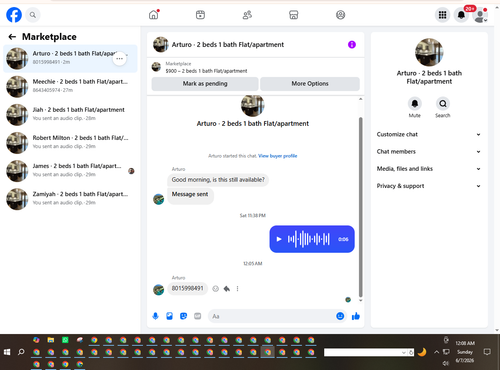Open the notifications bell with 20+ badge

point(461,15)
